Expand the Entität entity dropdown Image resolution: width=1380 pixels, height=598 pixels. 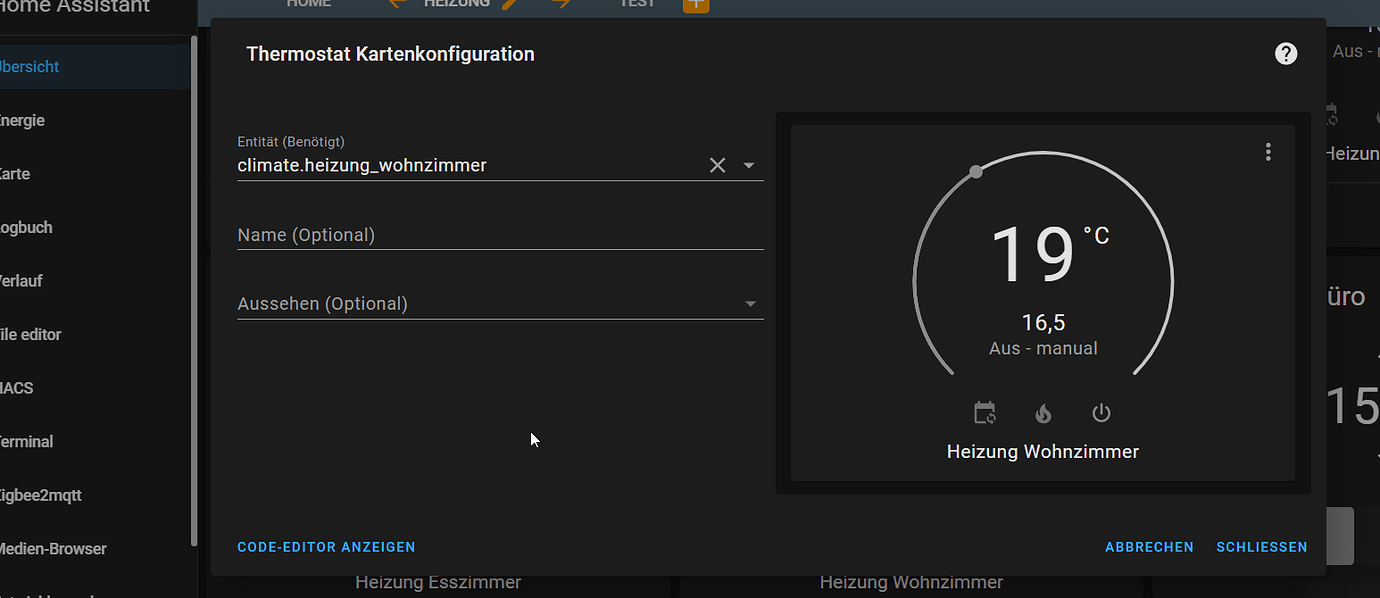[x=748, y=165]
